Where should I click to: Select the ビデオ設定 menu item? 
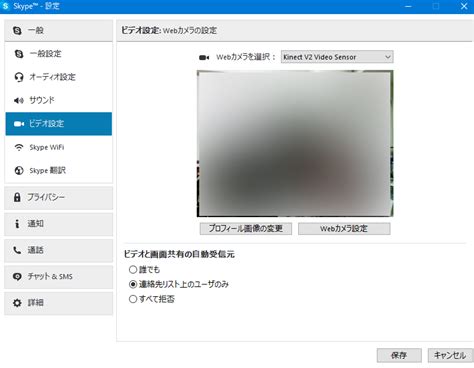coord(59,124)
